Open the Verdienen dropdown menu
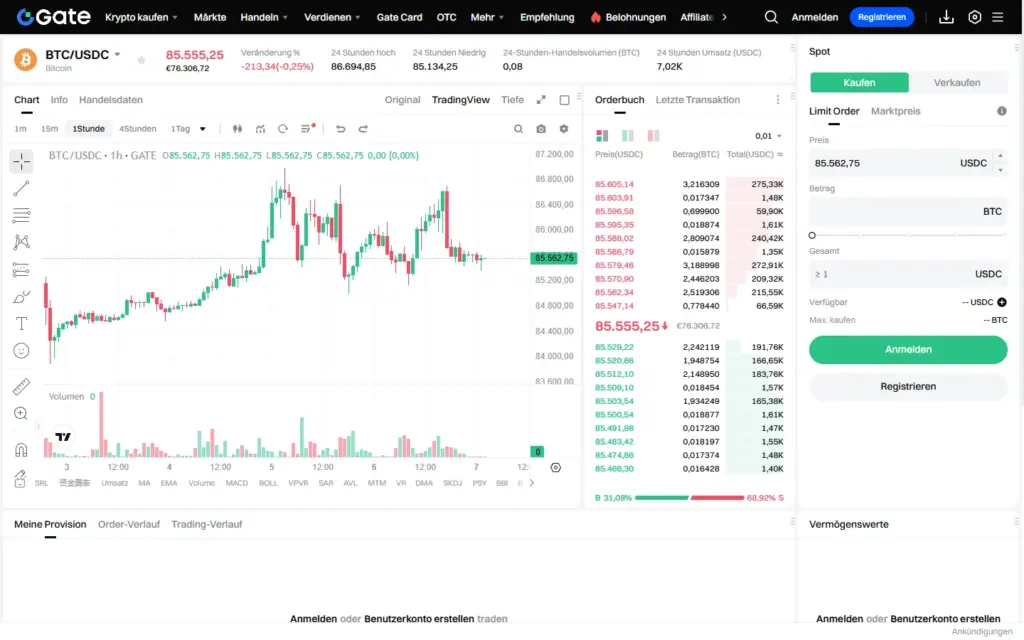1024x640 pixels. [x=332, y=17]
